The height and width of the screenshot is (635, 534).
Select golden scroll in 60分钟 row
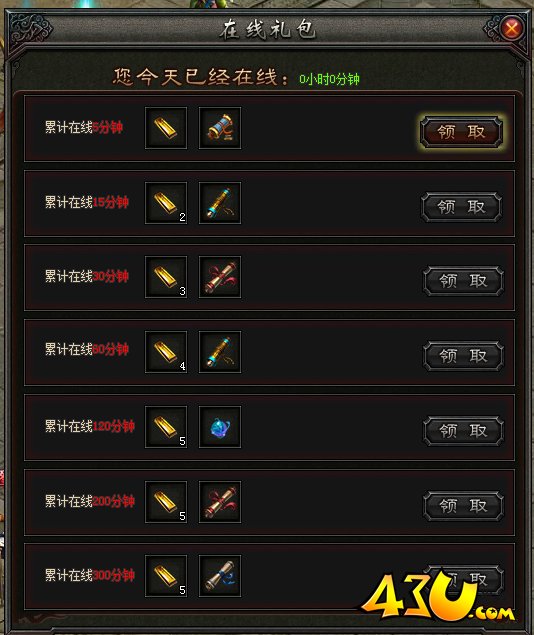[x=220, y=352]
